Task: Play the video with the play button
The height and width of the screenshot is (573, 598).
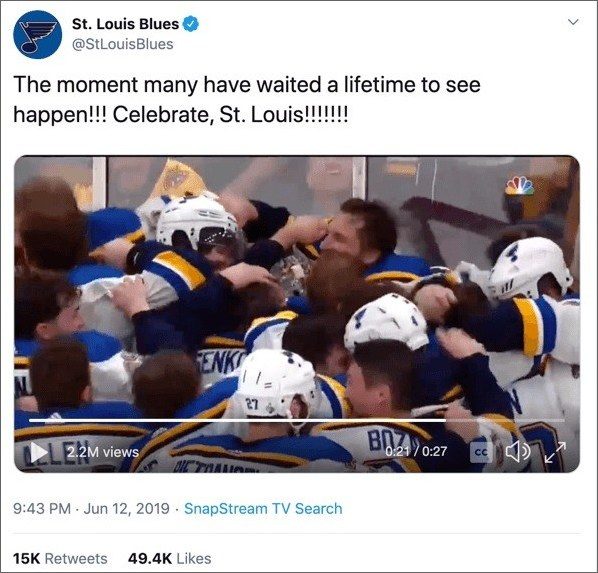Action: coord(39,452)
